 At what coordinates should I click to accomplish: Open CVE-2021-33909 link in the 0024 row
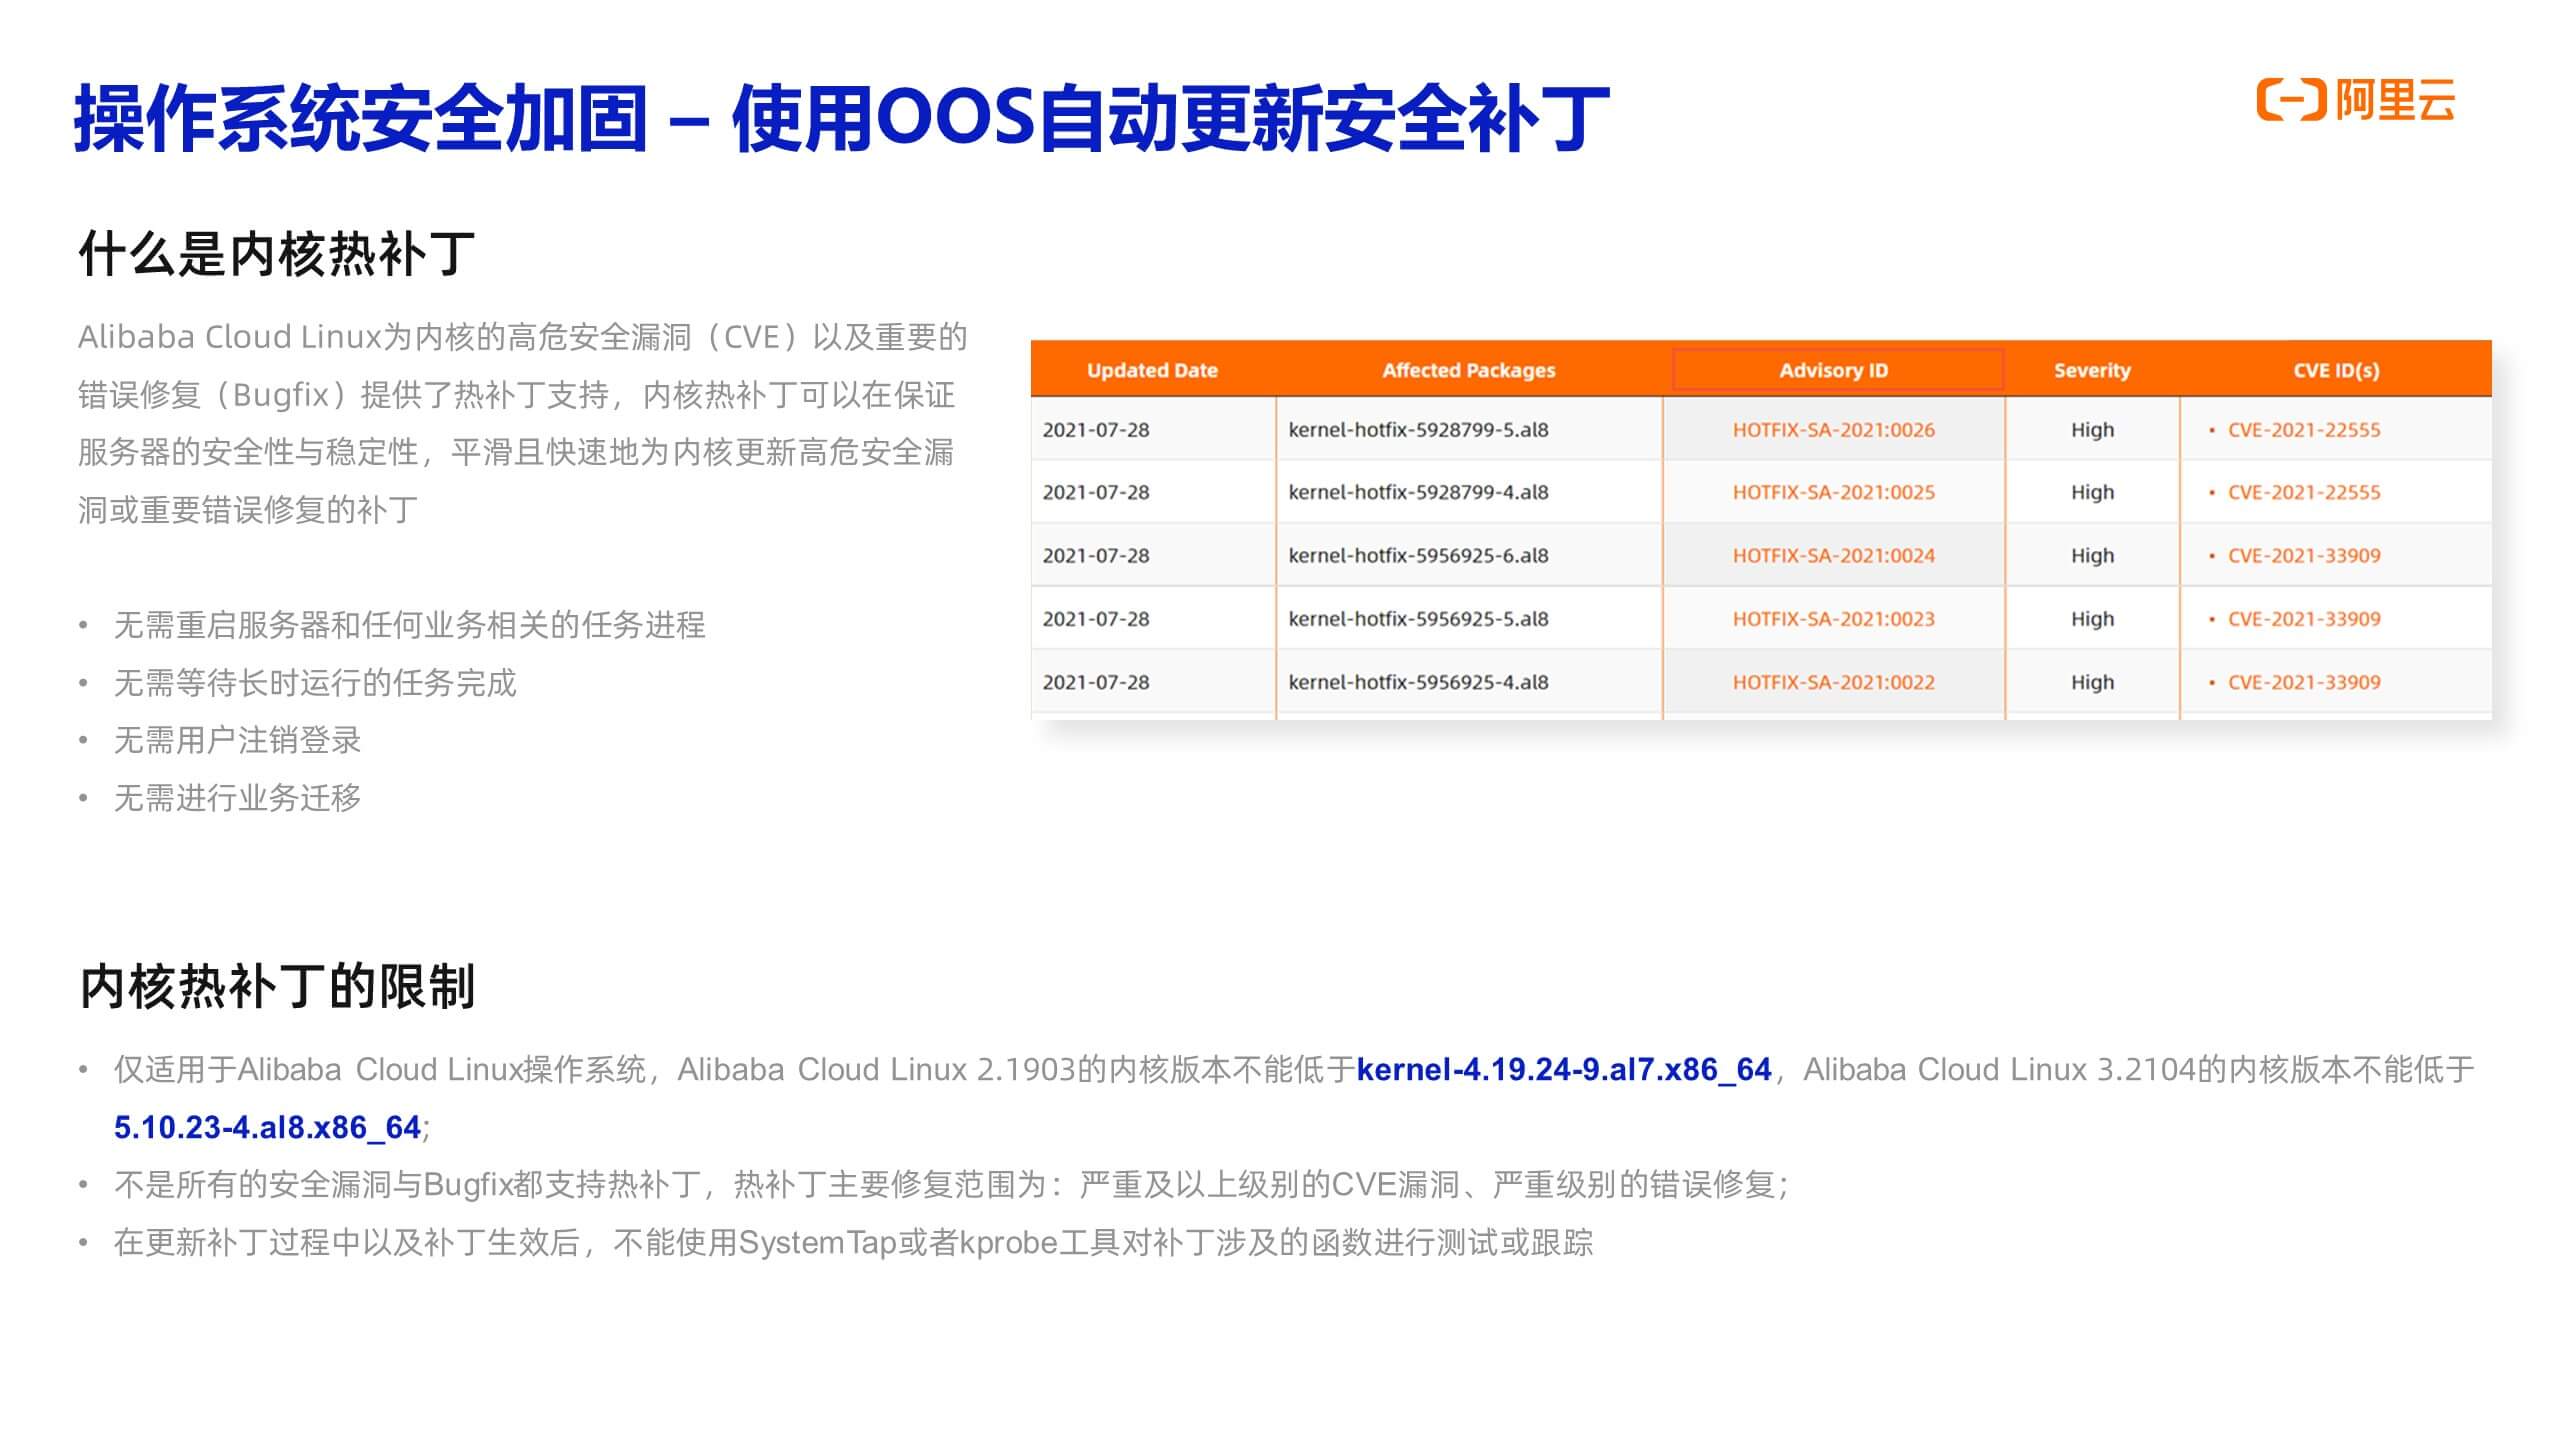[2304, 555]
